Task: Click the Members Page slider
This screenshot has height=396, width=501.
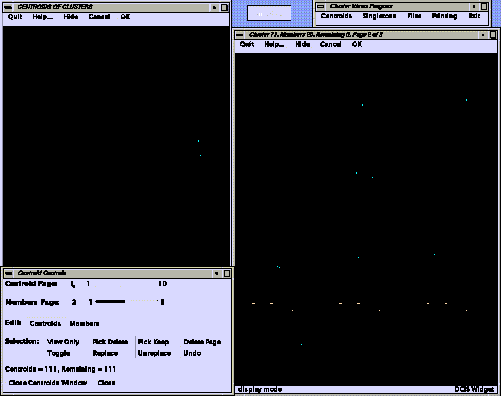Action: [127, 302]
